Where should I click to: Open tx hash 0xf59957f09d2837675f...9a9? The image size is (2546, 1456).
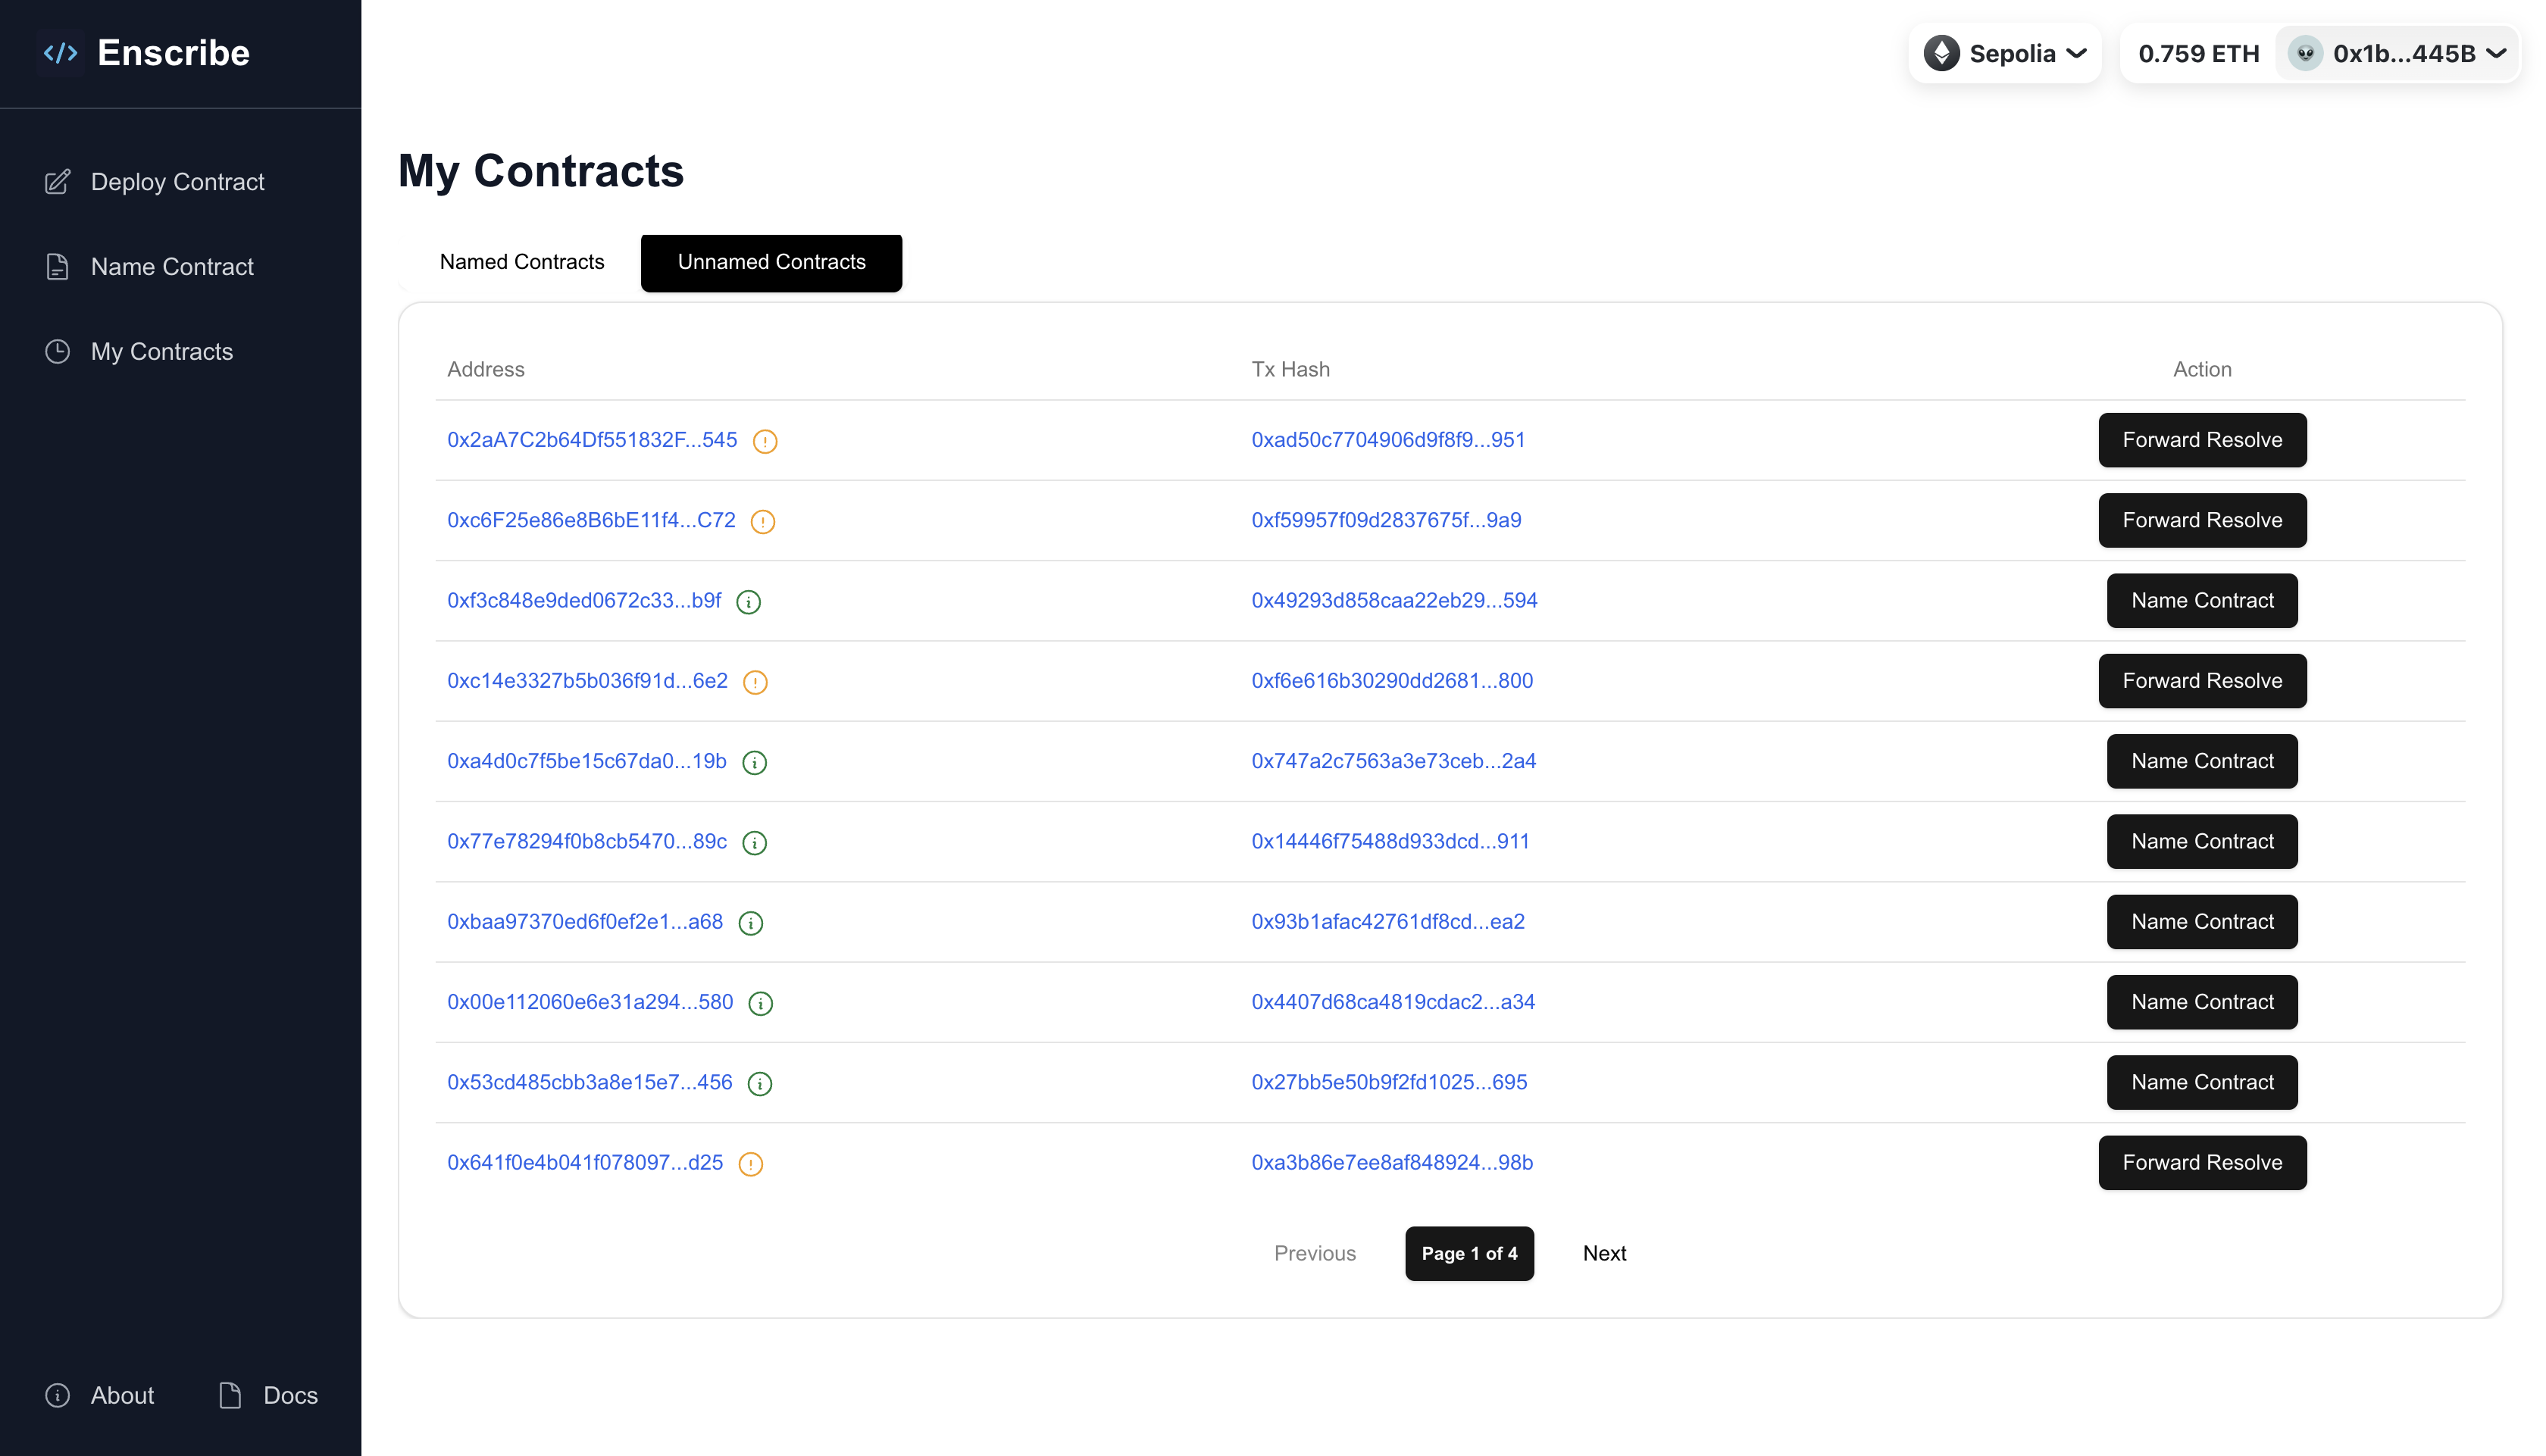pos(1386,520)
